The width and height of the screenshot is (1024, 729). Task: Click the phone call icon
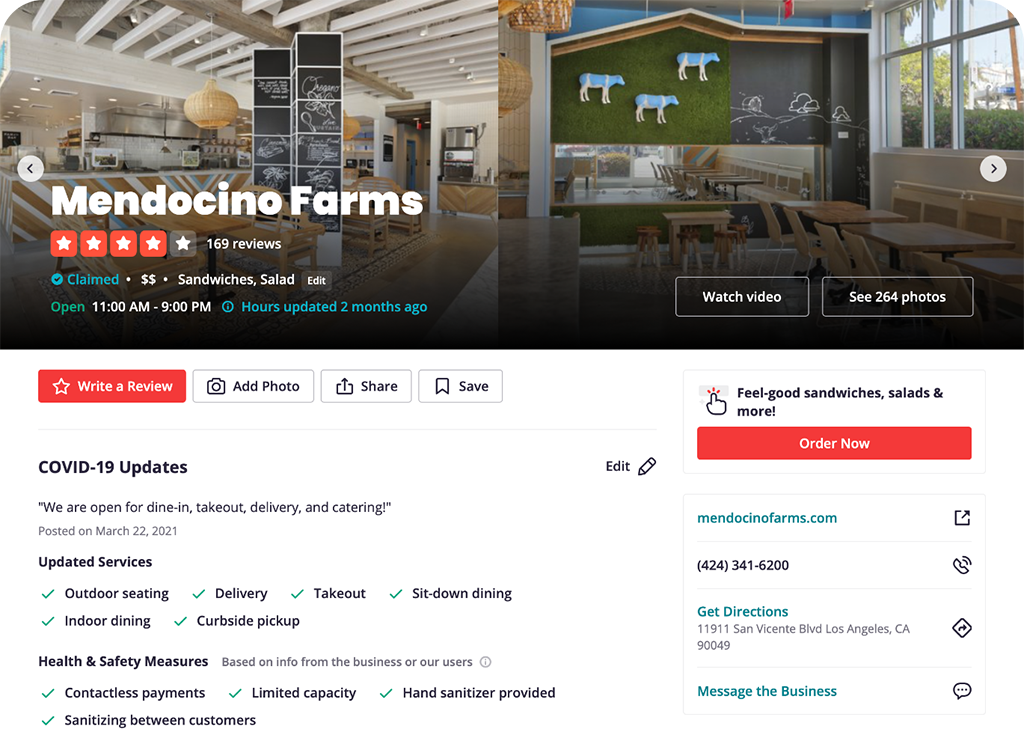coord(962,565)
